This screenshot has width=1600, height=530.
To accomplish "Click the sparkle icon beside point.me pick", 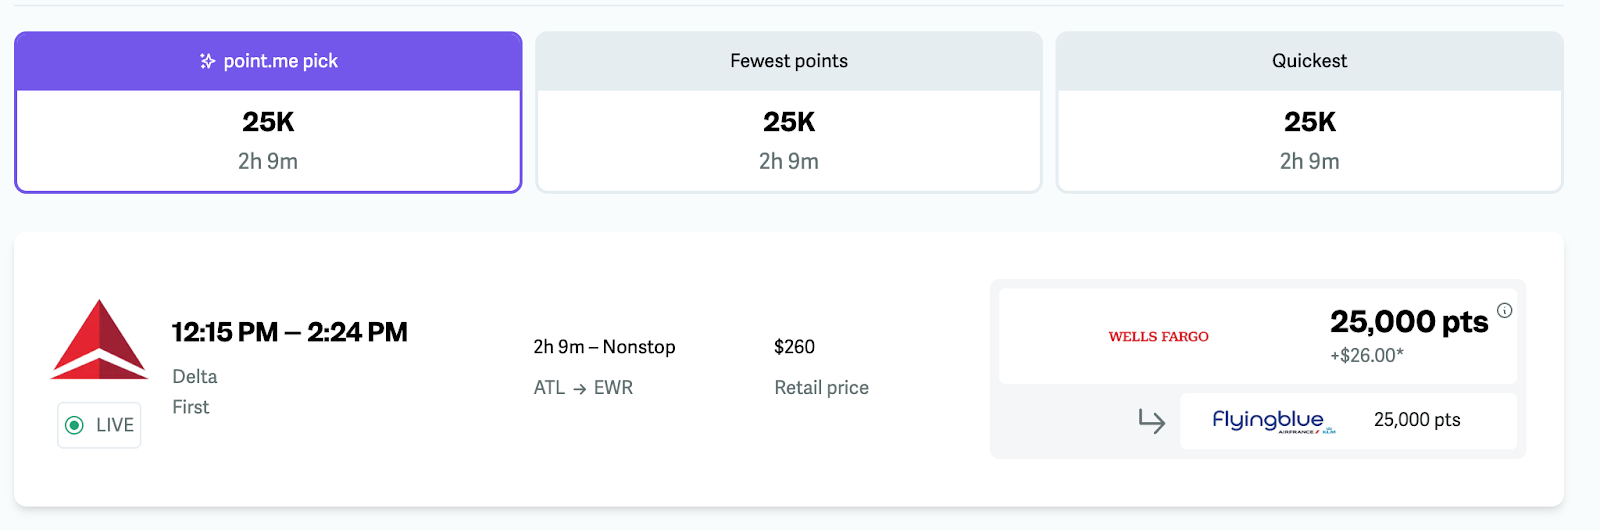I will tap(207, 61).
